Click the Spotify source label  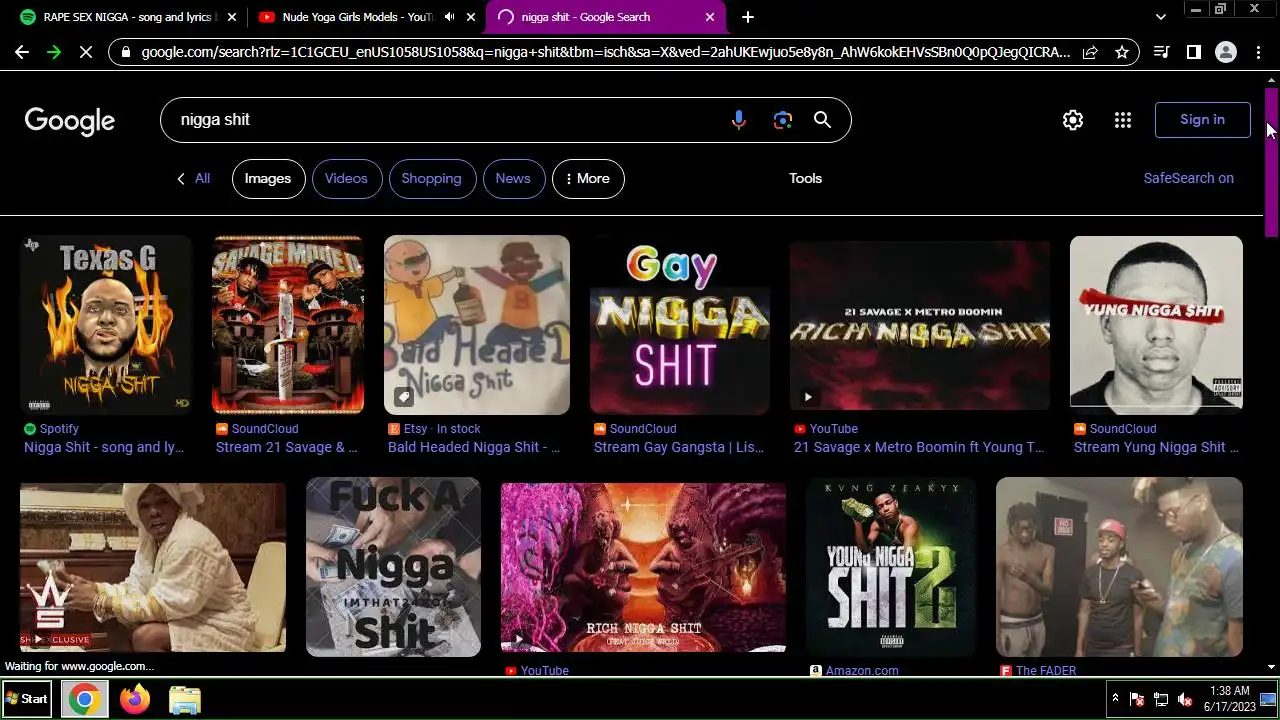59,428
